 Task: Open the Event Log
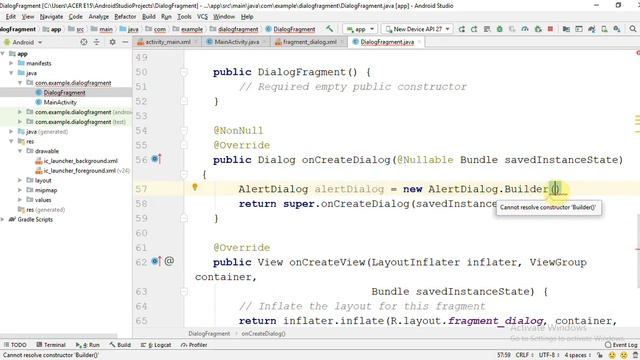point(620,345)
